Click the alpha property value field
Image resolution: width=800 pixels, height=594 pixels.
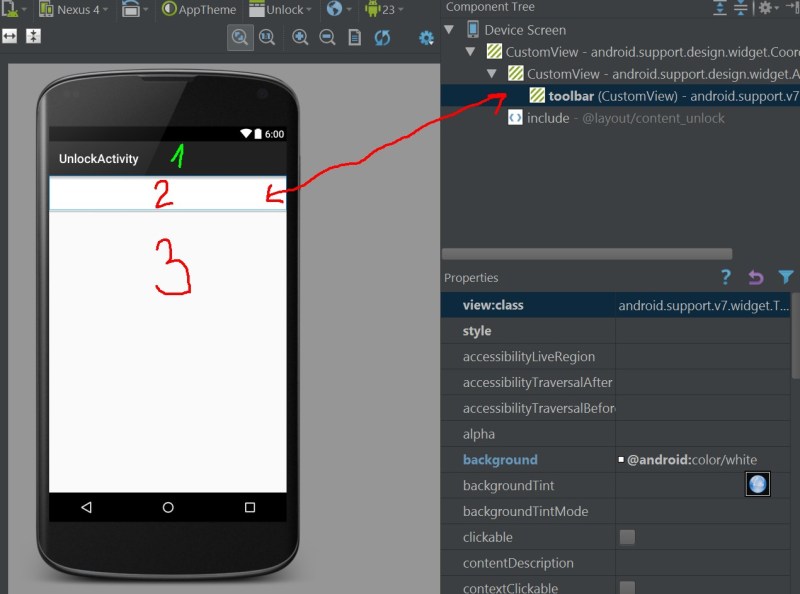click(703, 434)
